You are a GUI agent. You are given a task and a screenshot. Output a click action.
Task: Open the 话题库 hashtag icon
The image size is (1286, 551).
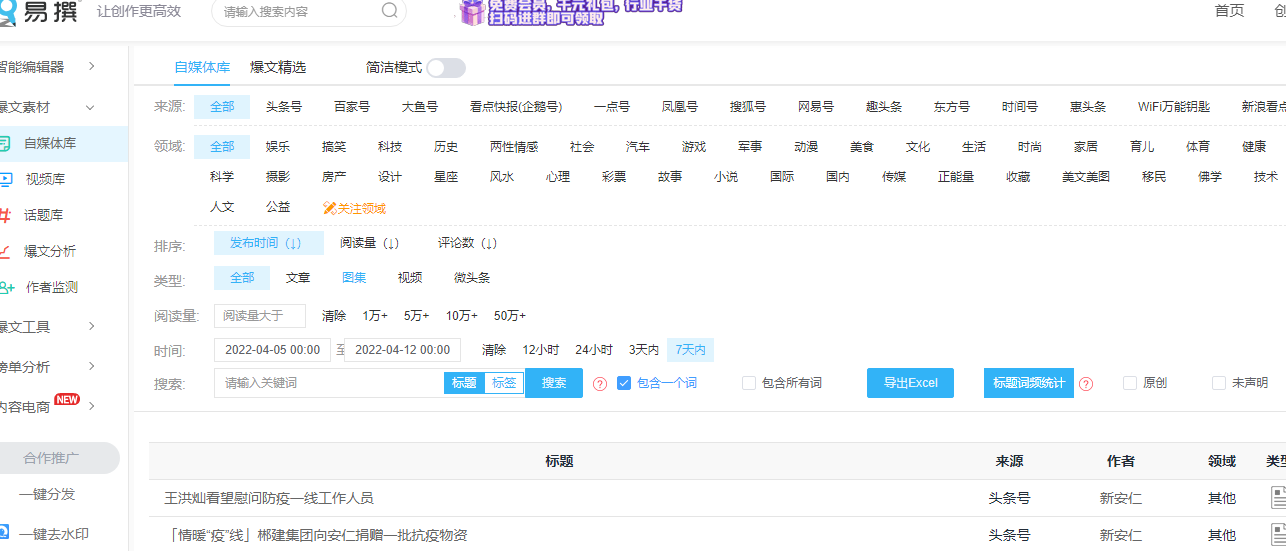[x=4, y=215]
